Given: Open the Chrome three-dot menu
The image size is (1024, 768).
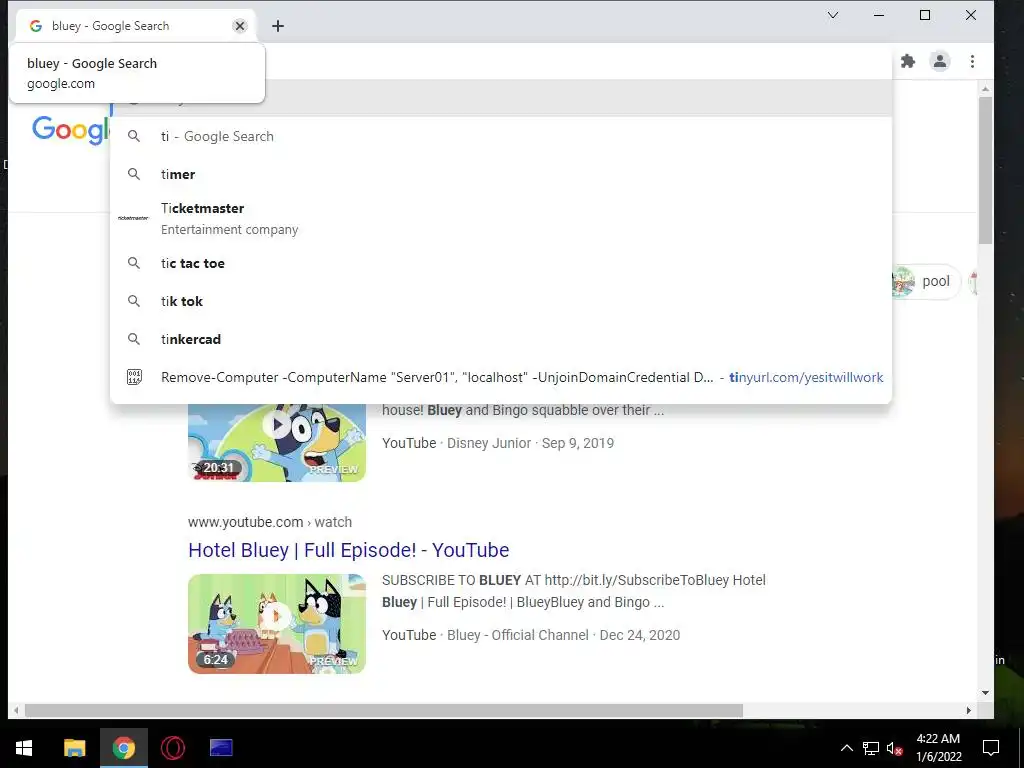Looking at the screenshot, I should [972, 61].
